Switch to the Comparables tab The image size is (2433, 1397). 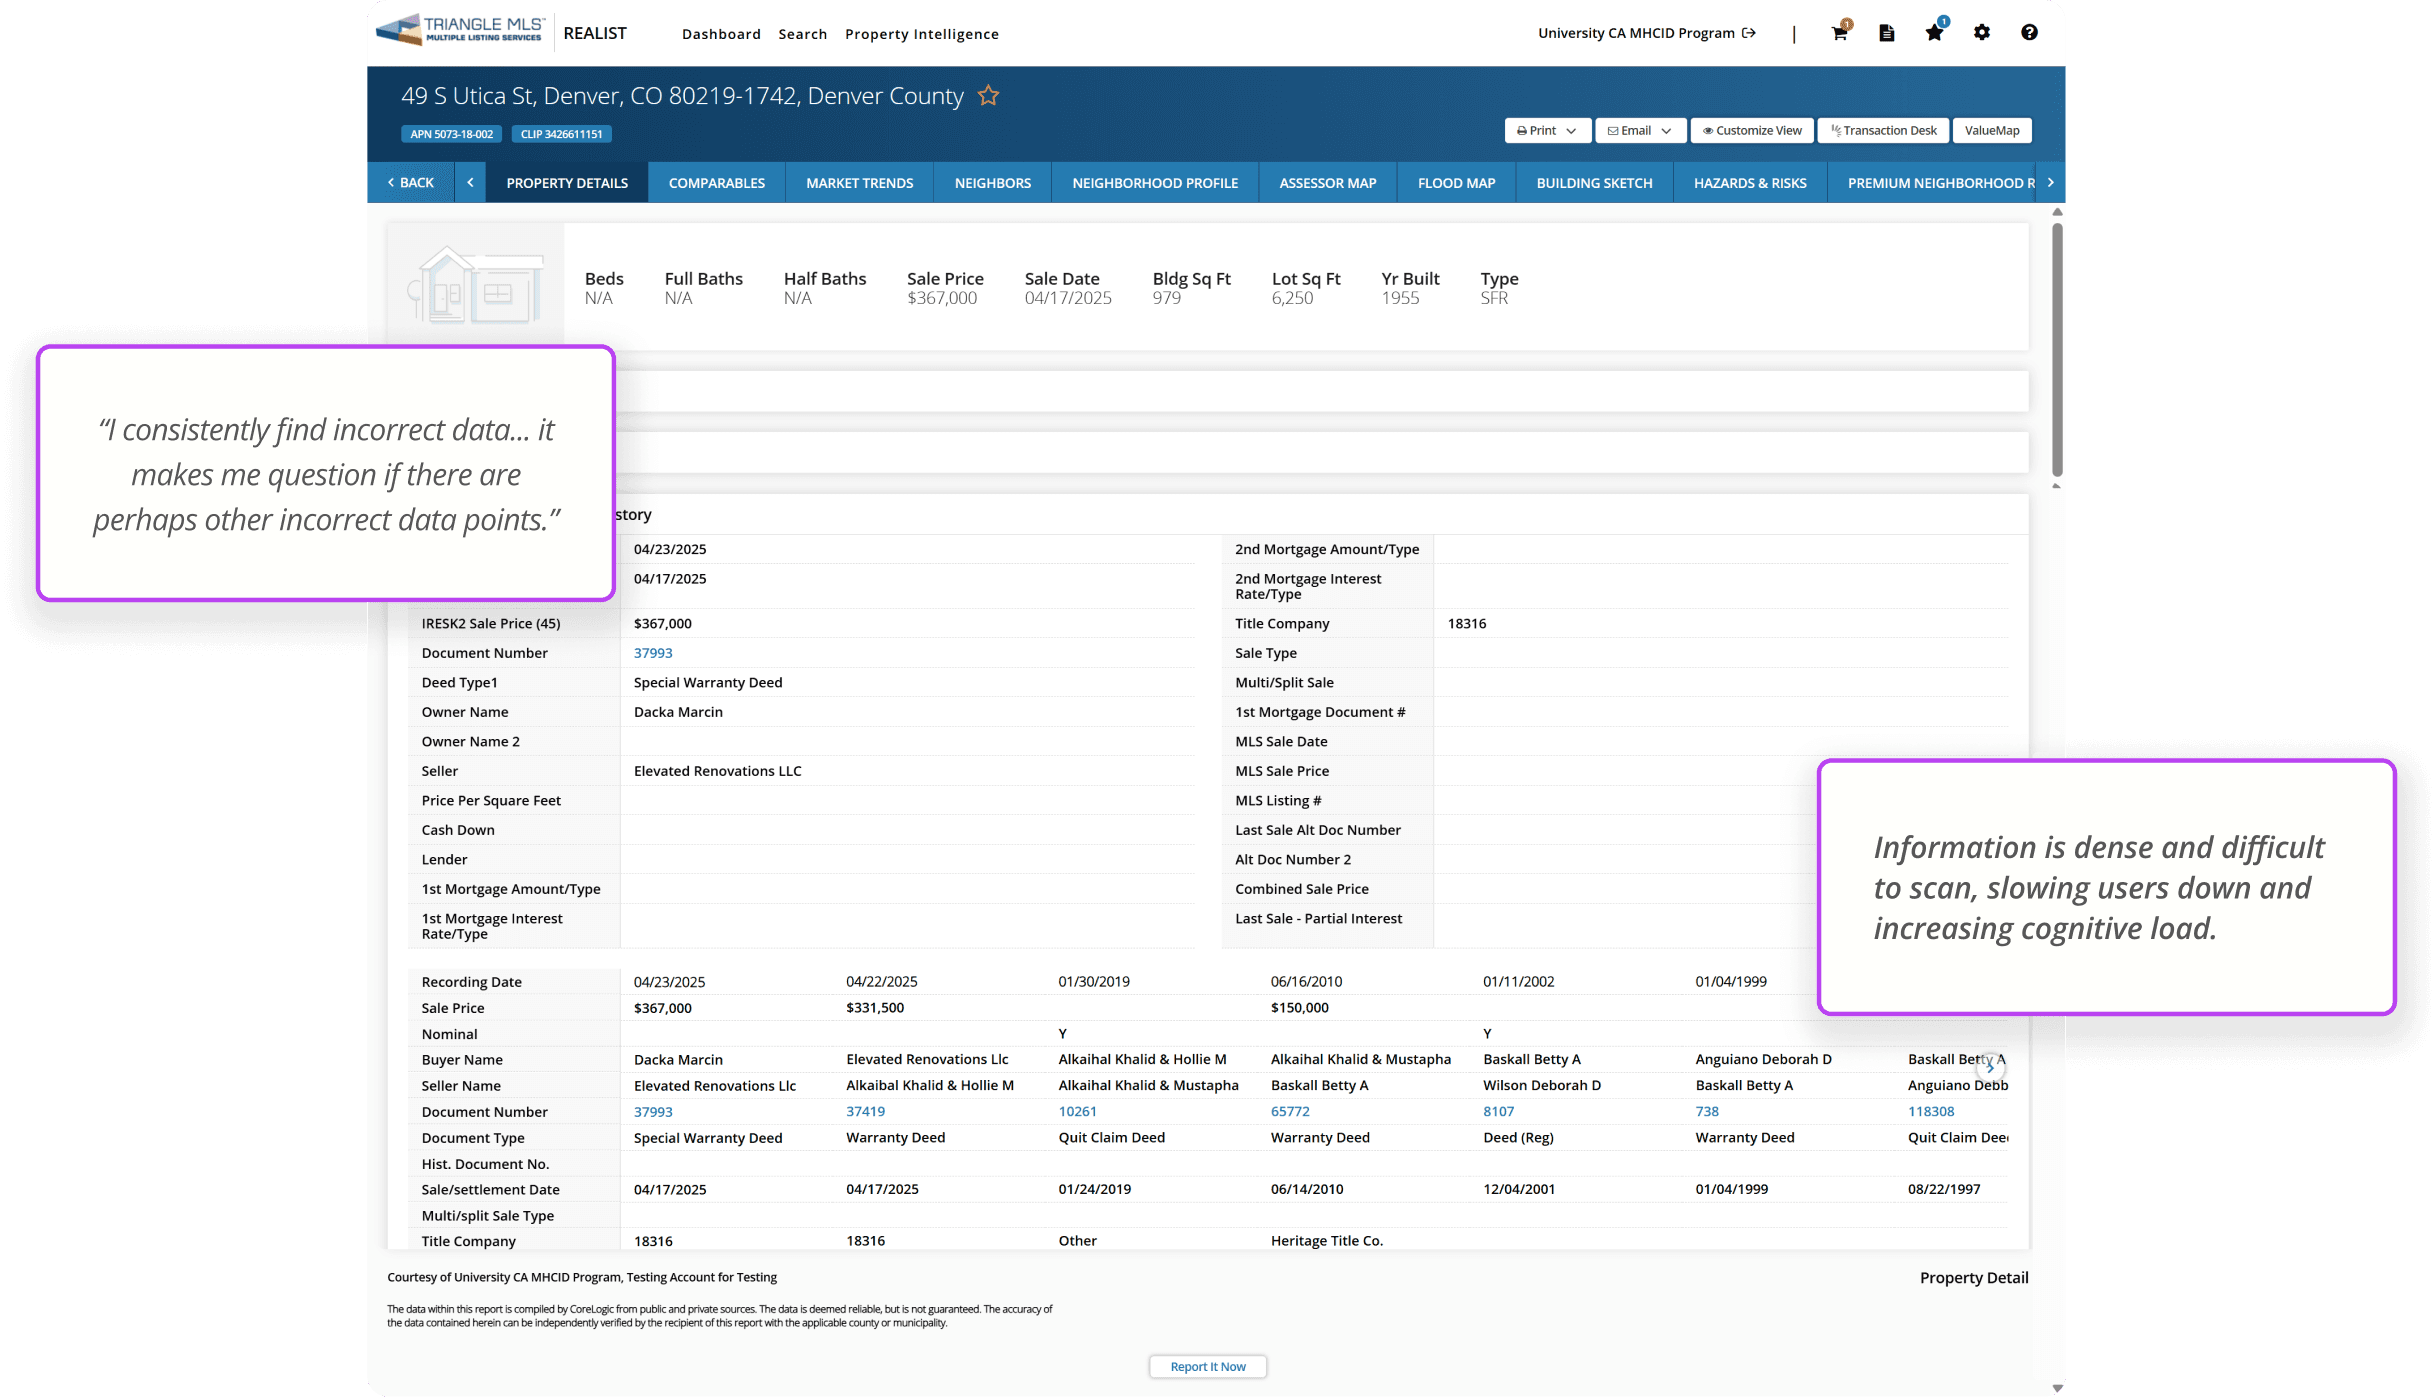coord(716,183)
